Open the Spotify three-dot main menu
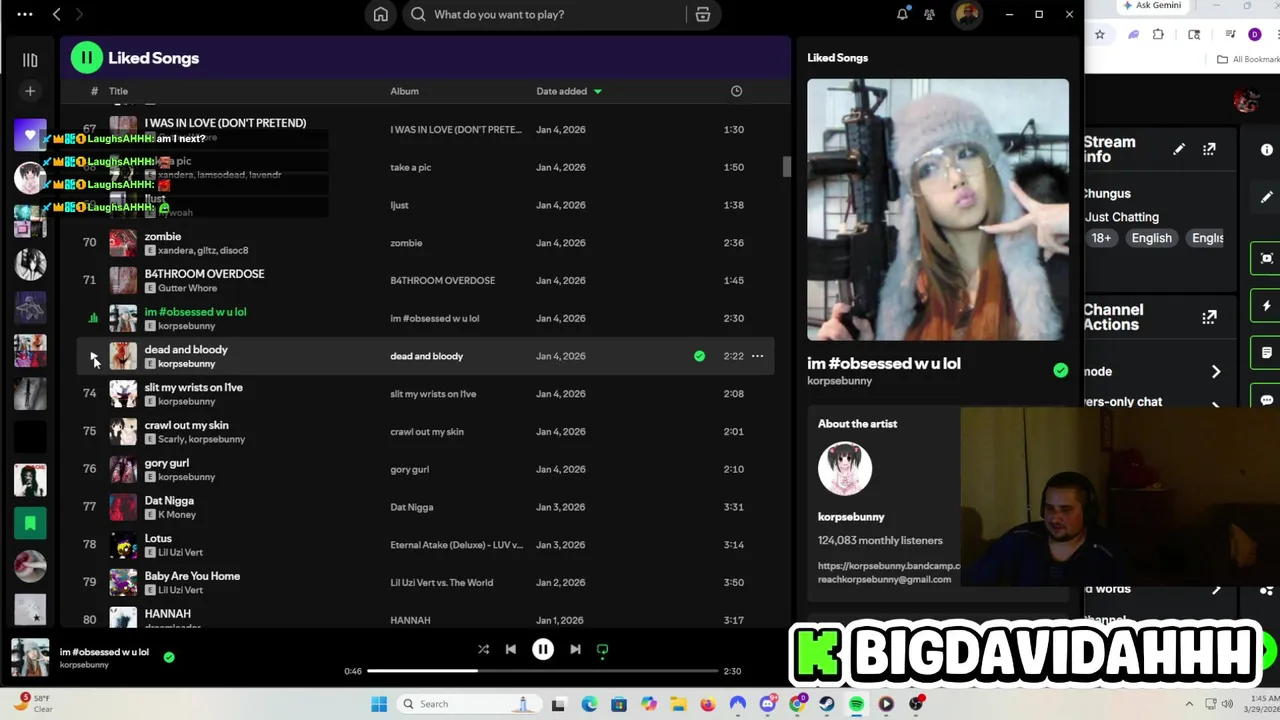 coord(25,14)
